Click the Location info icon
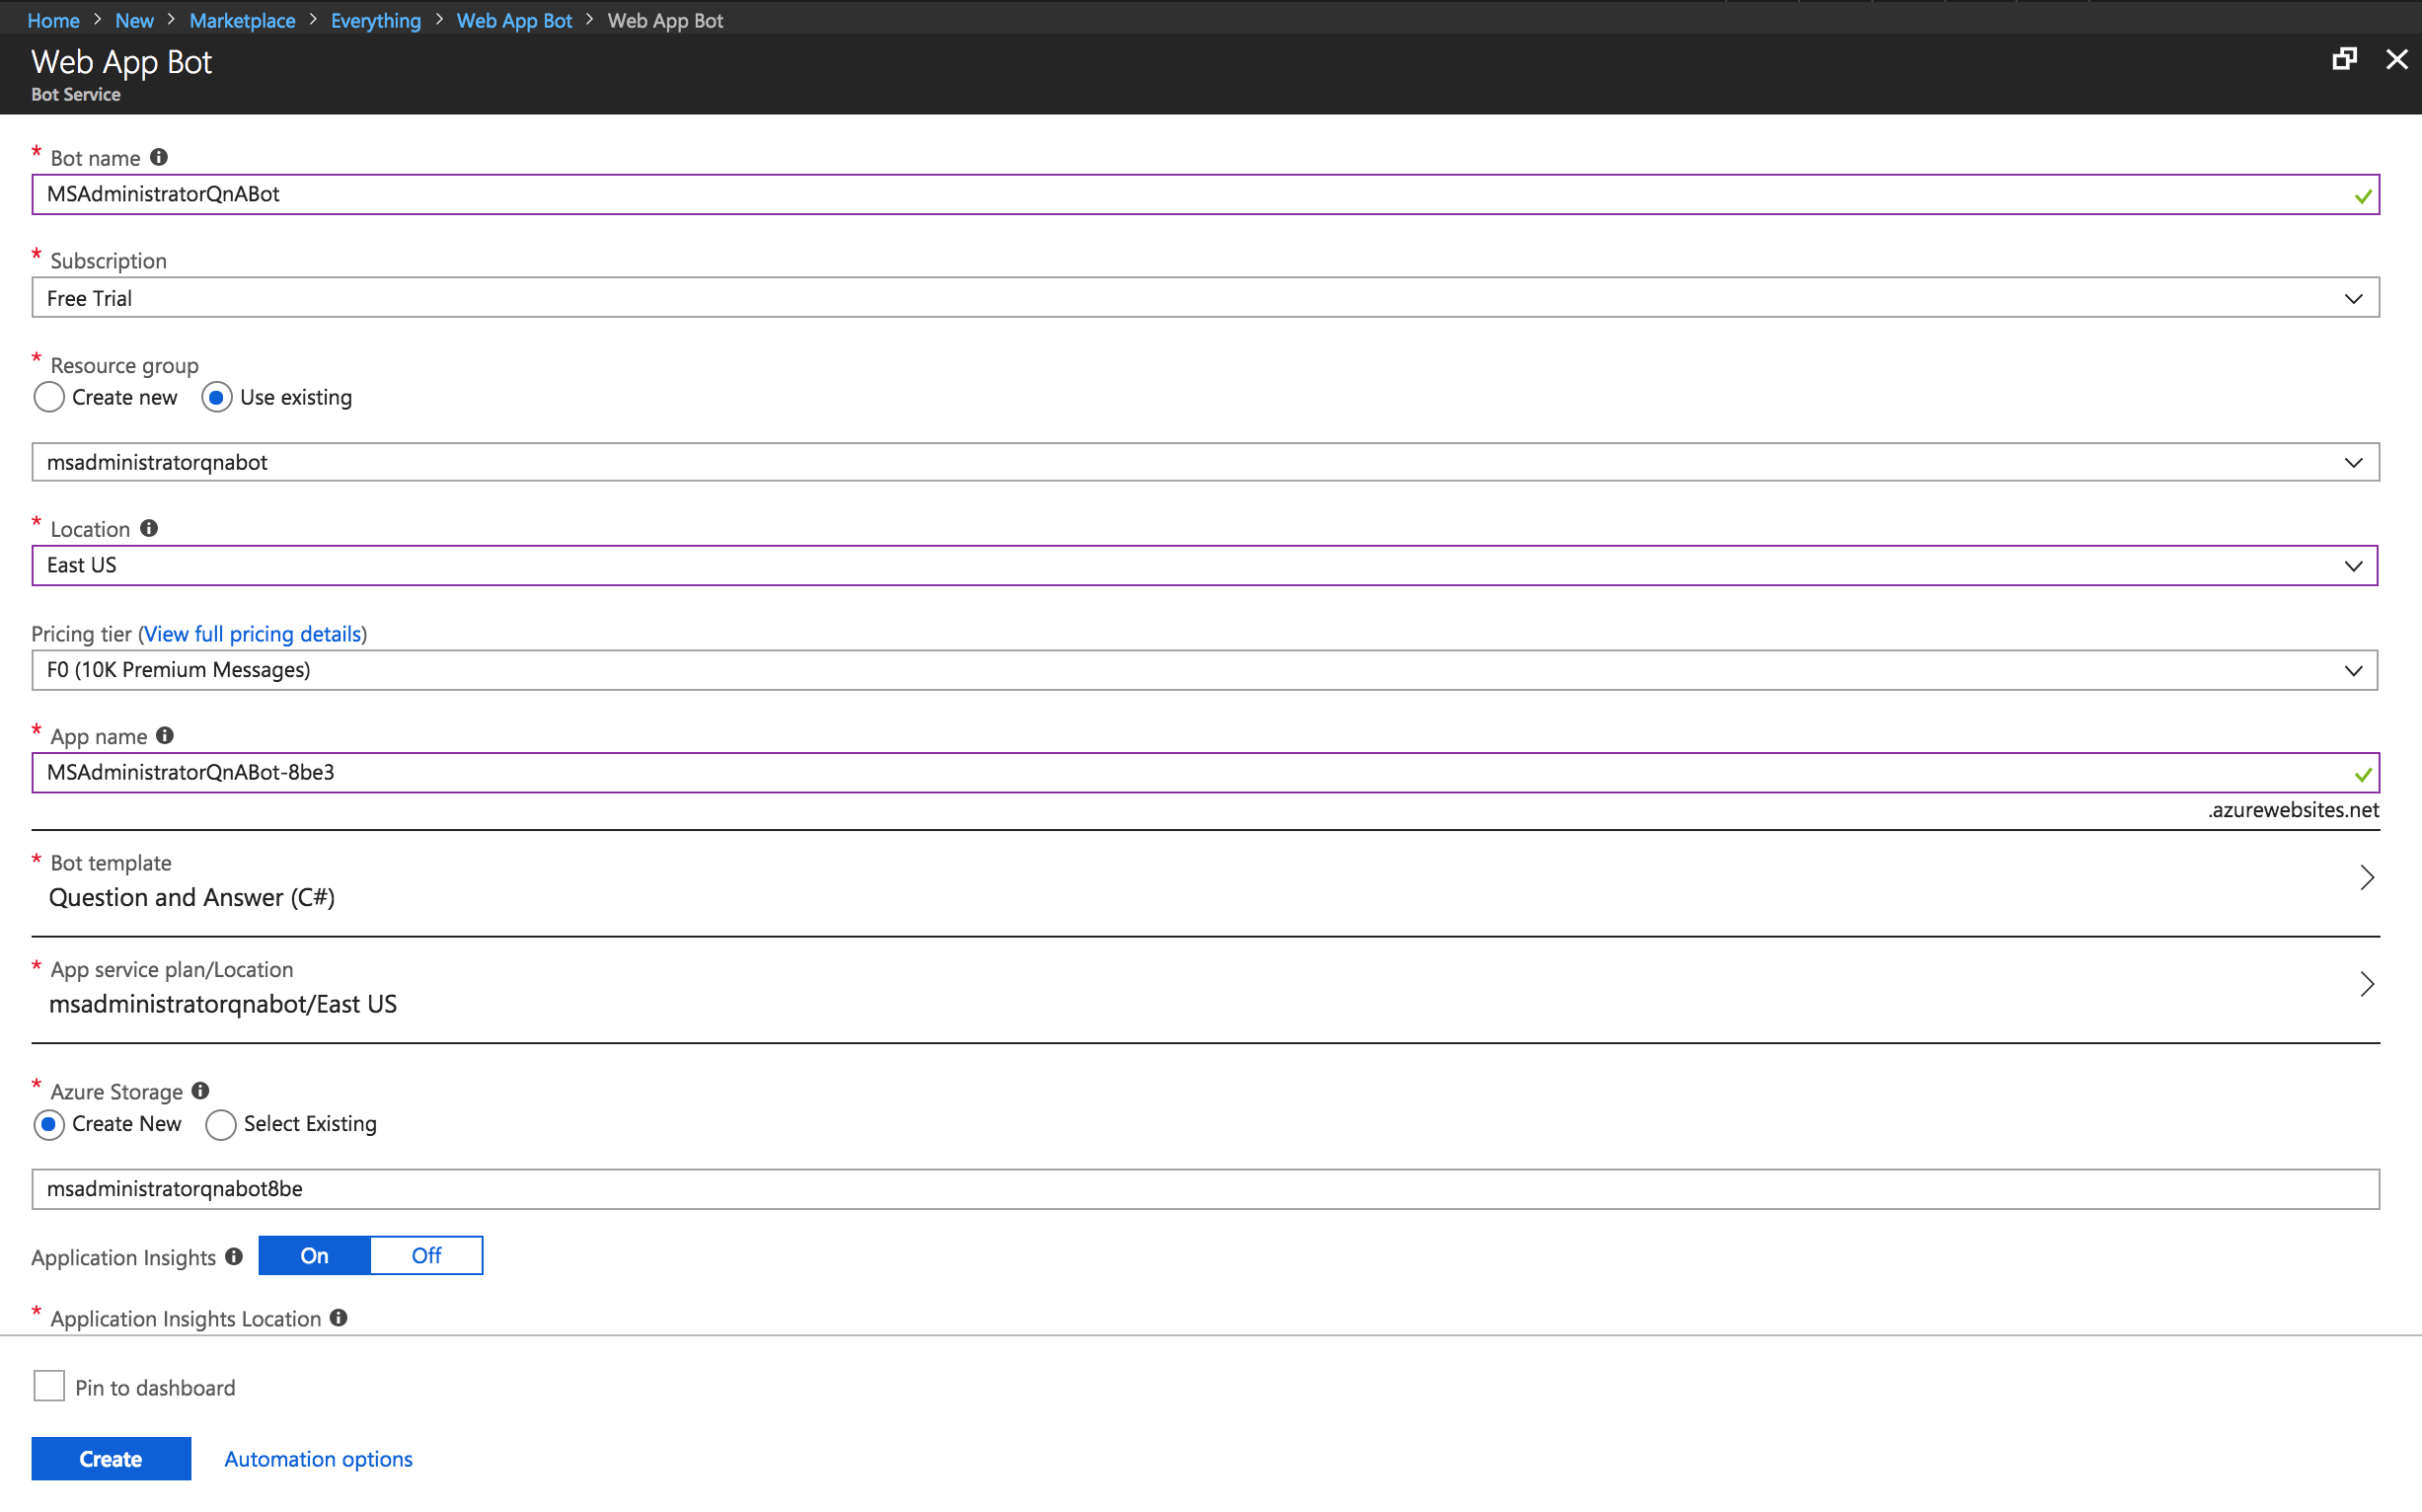Image resolution: width=2422 pixels, height=1512 pixels. 149,528
